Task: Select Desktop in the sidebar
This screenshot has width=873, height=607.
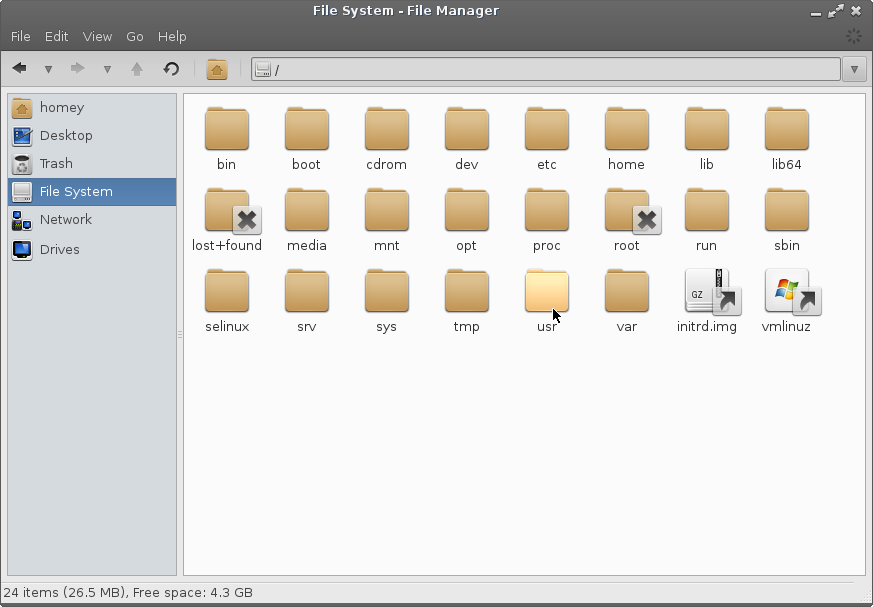Action: 92,135
